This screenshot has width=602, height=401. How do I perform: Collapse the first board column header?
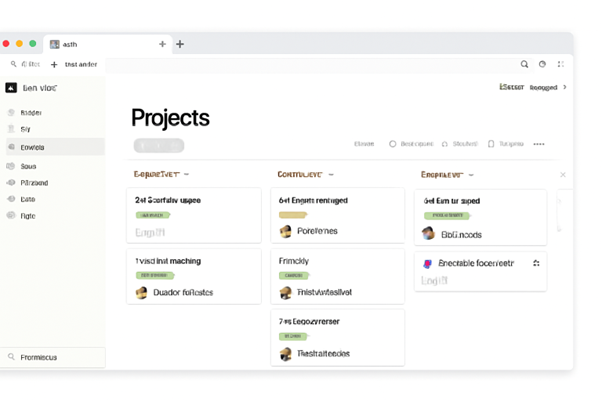tap(186, 174)
